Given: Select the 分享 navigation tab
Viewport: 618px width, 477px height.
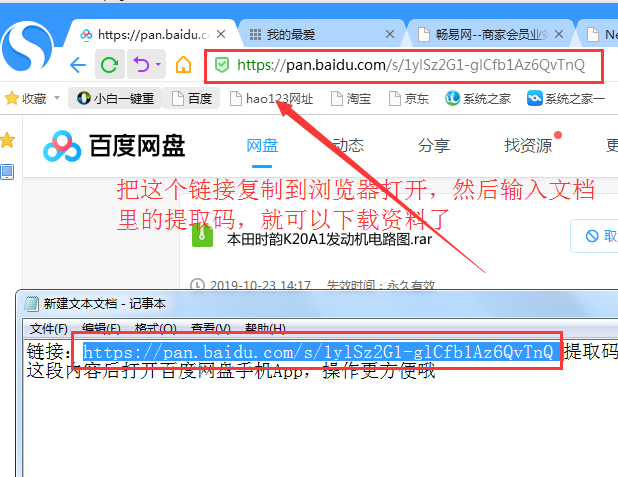Looking at the screenshot, I should [434, 146].
